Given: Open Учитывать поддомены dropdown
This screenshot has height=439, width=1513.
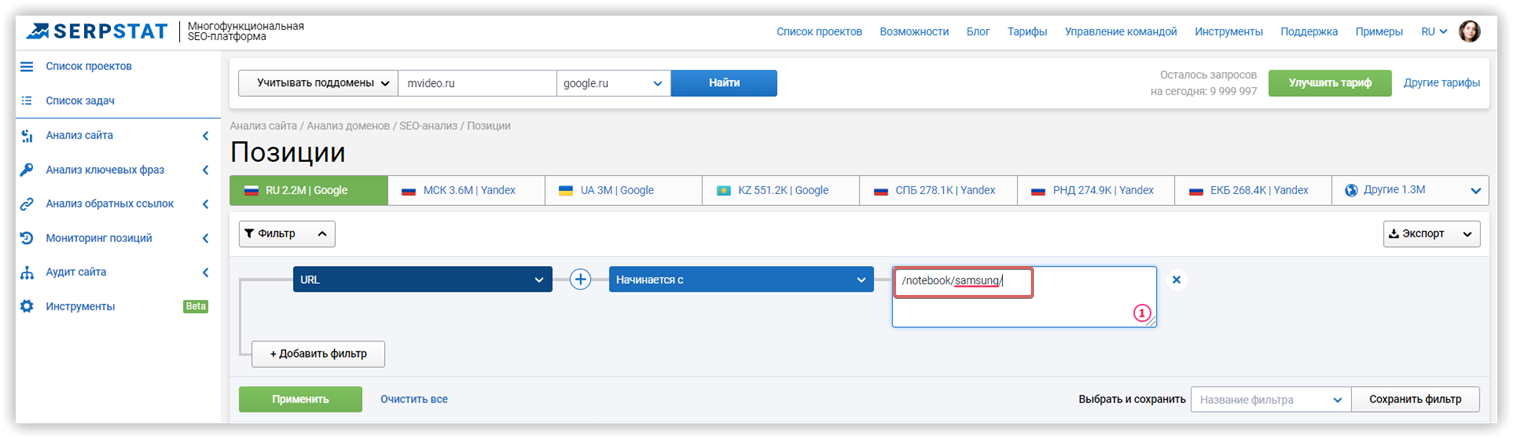Looking at the screenshot, I should coord(317,83).
